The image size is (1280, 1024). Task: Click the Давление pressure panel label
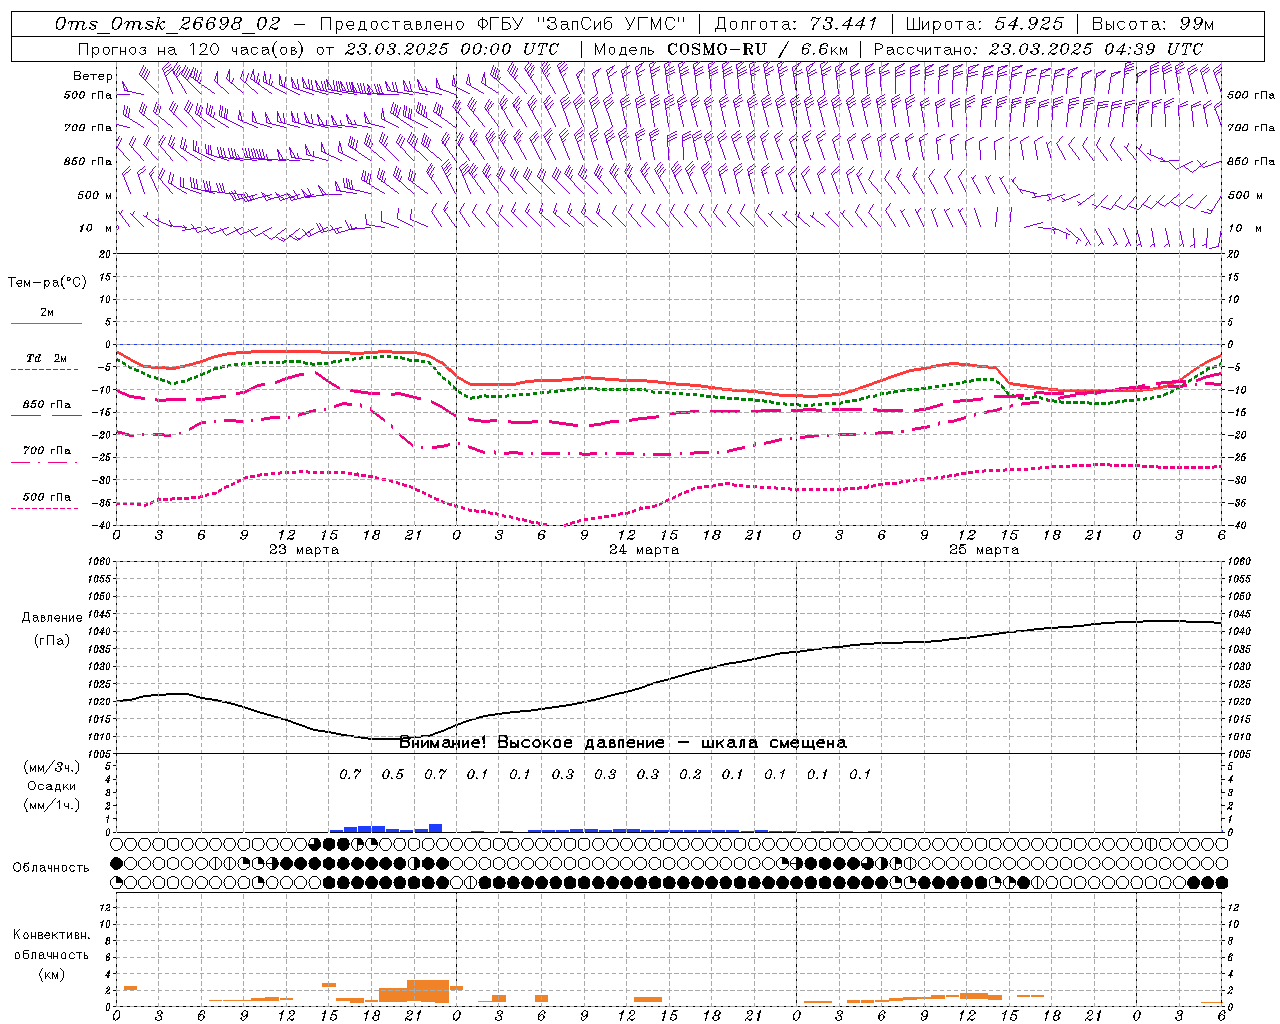(52, 618)
